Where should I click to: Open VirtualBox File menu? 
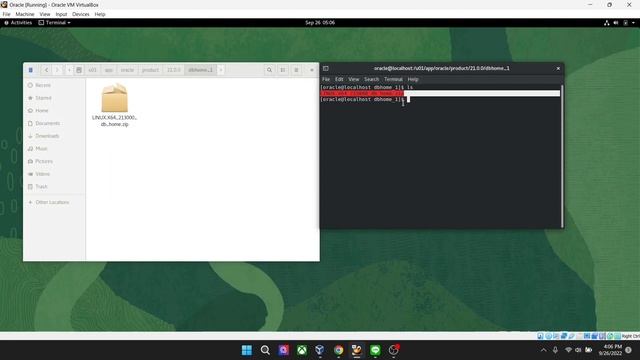point(7,14)
